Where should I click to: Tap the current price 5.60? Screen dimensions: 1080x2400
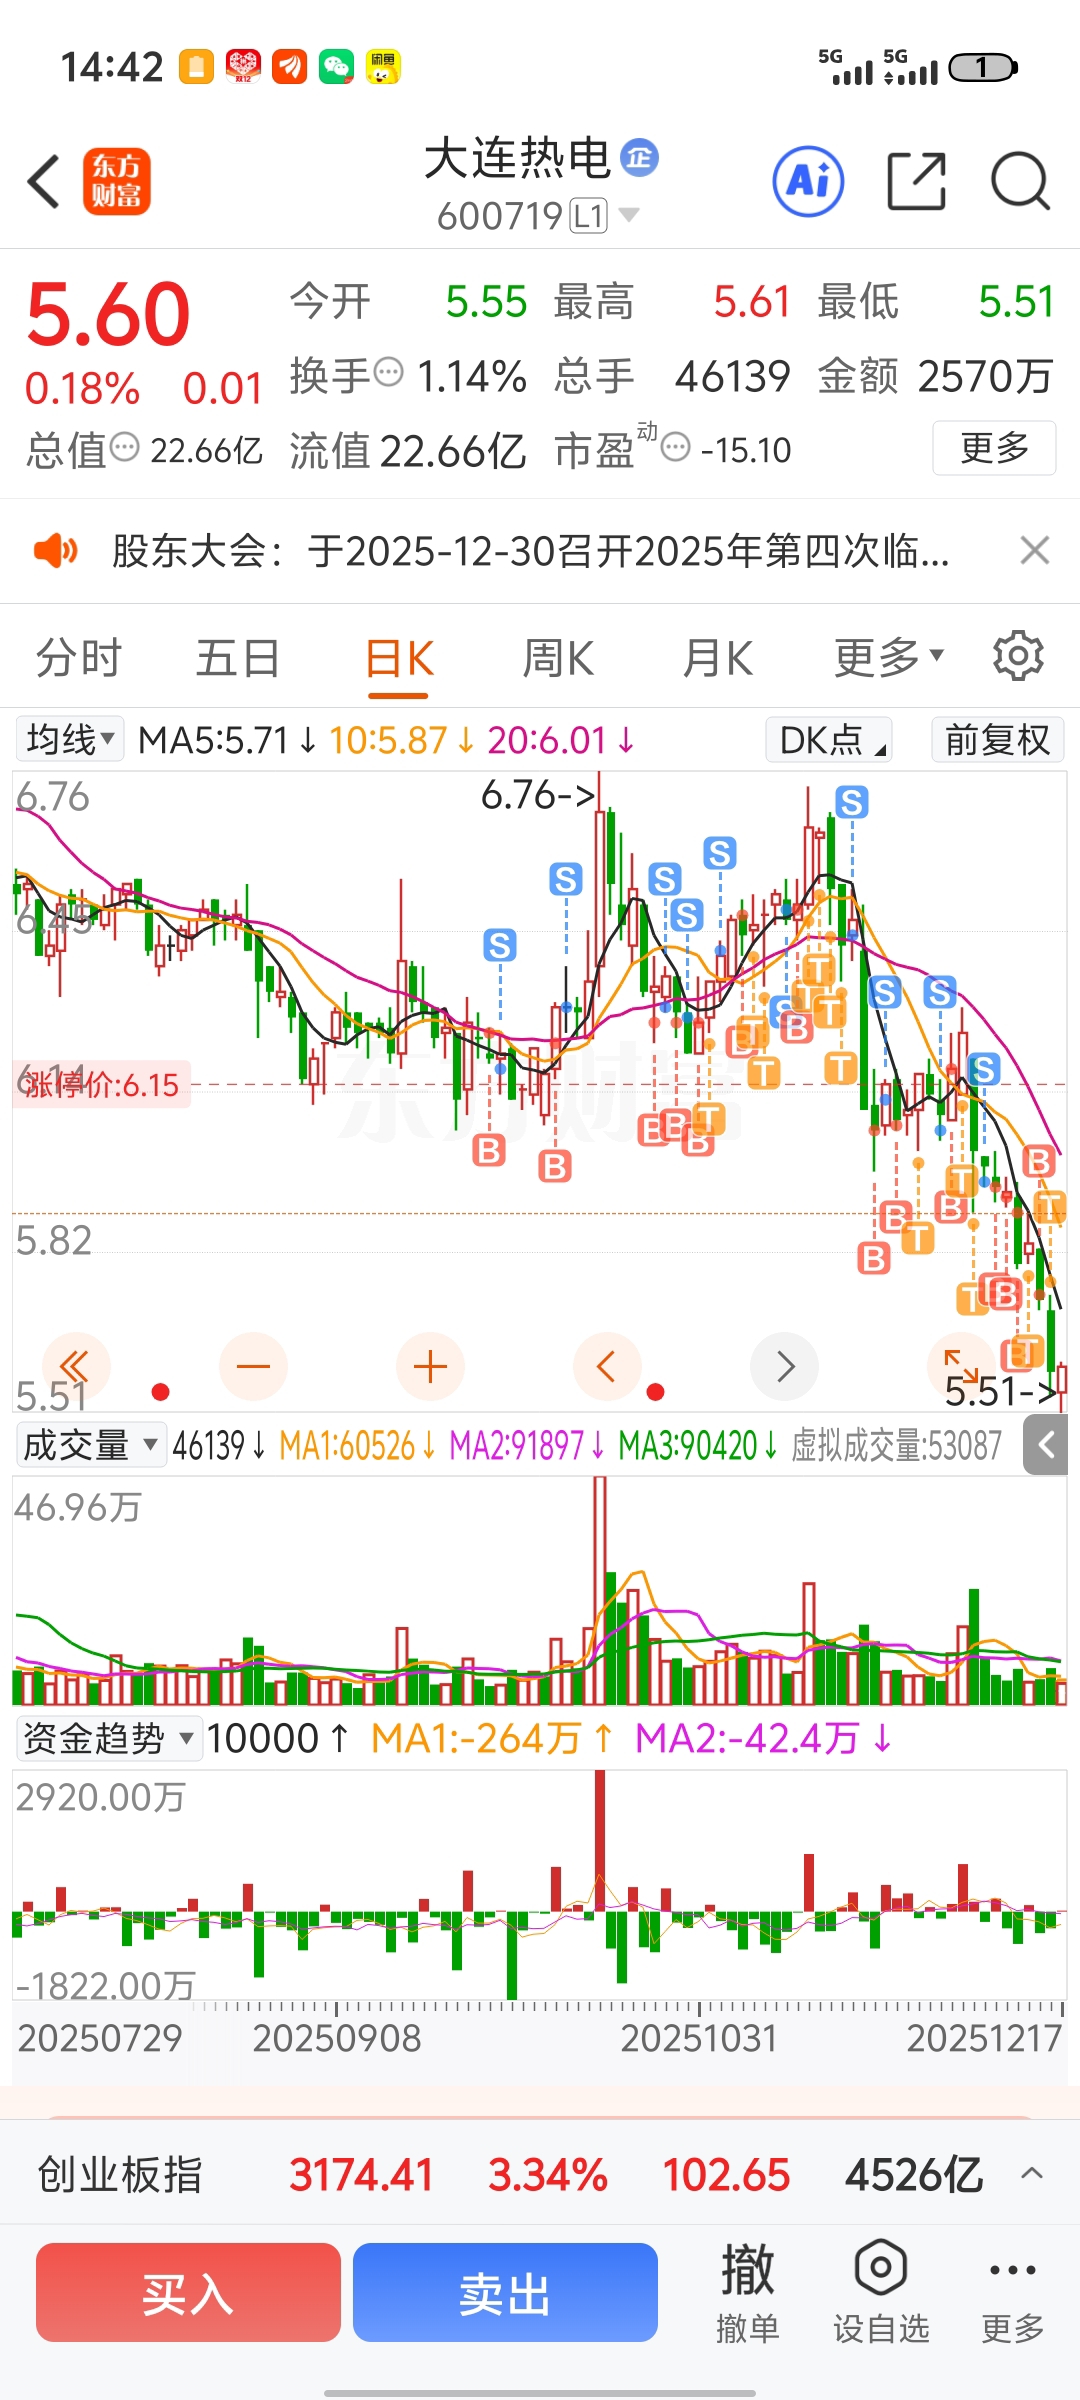pos(108,314)
